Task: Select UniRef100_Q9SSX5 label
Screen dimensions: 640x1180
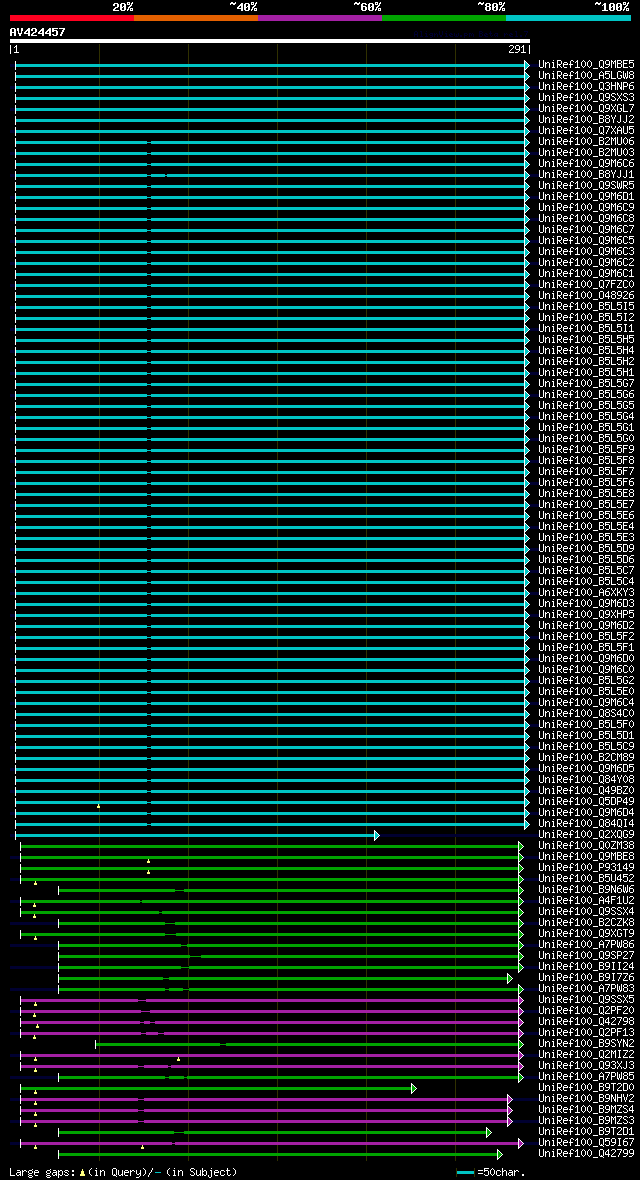Action: click(x=587, y=999)
